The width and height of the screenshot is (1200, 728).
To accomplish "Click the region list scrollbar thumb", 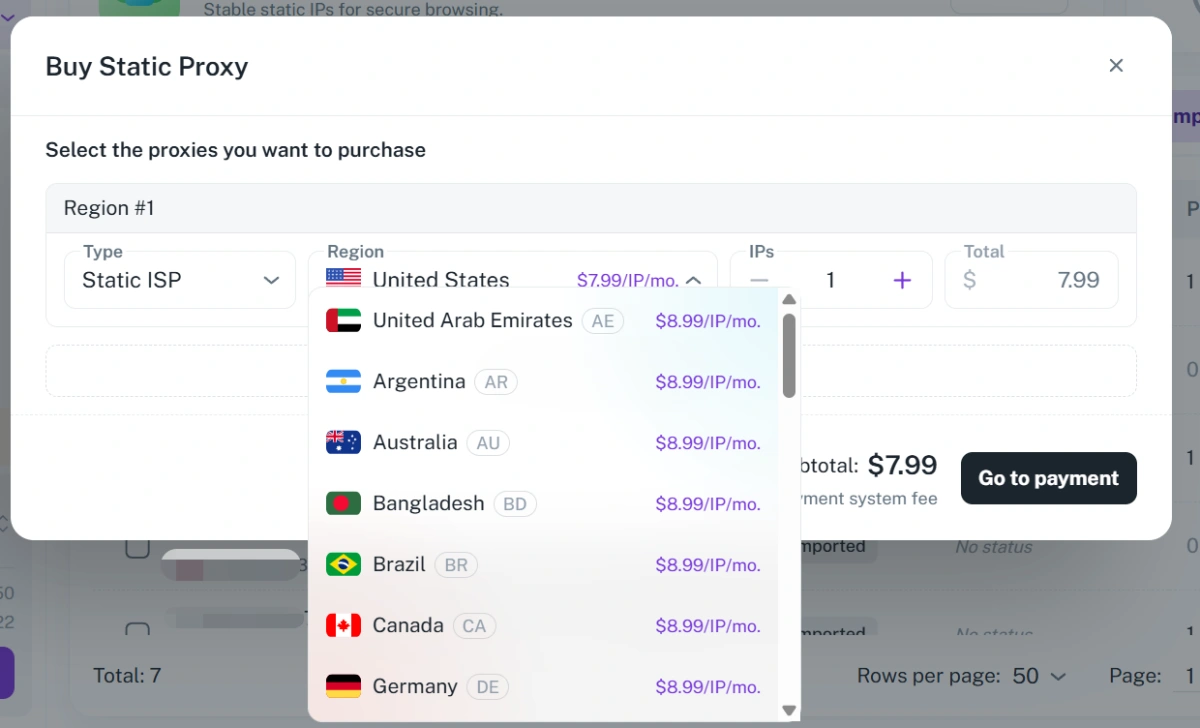I will 789,355.
